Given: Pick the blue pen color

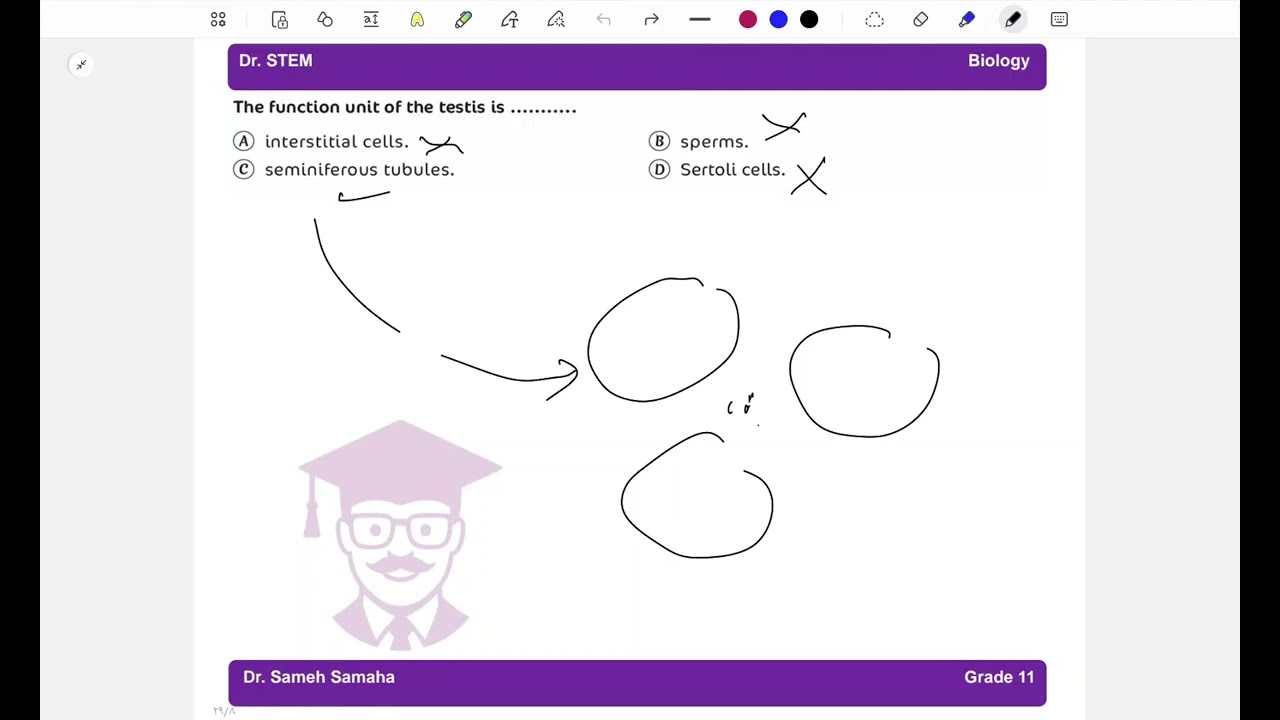Looking at the screenshot, I should [x=778, y=19].
